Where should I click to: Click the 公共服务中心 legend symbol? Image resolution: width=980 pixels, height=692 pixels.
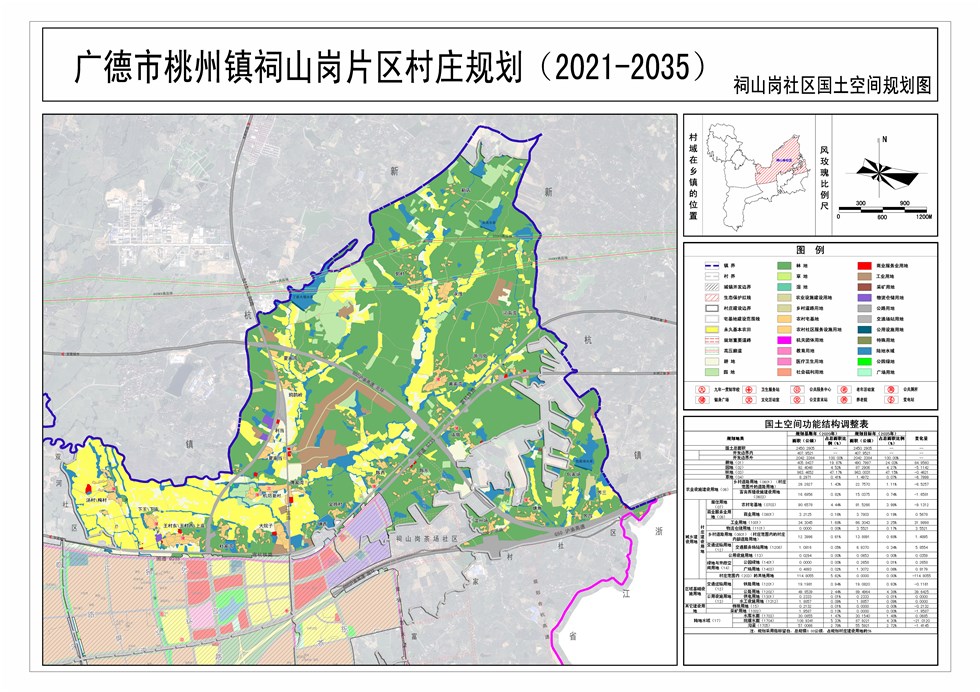(x=797, y=390)
